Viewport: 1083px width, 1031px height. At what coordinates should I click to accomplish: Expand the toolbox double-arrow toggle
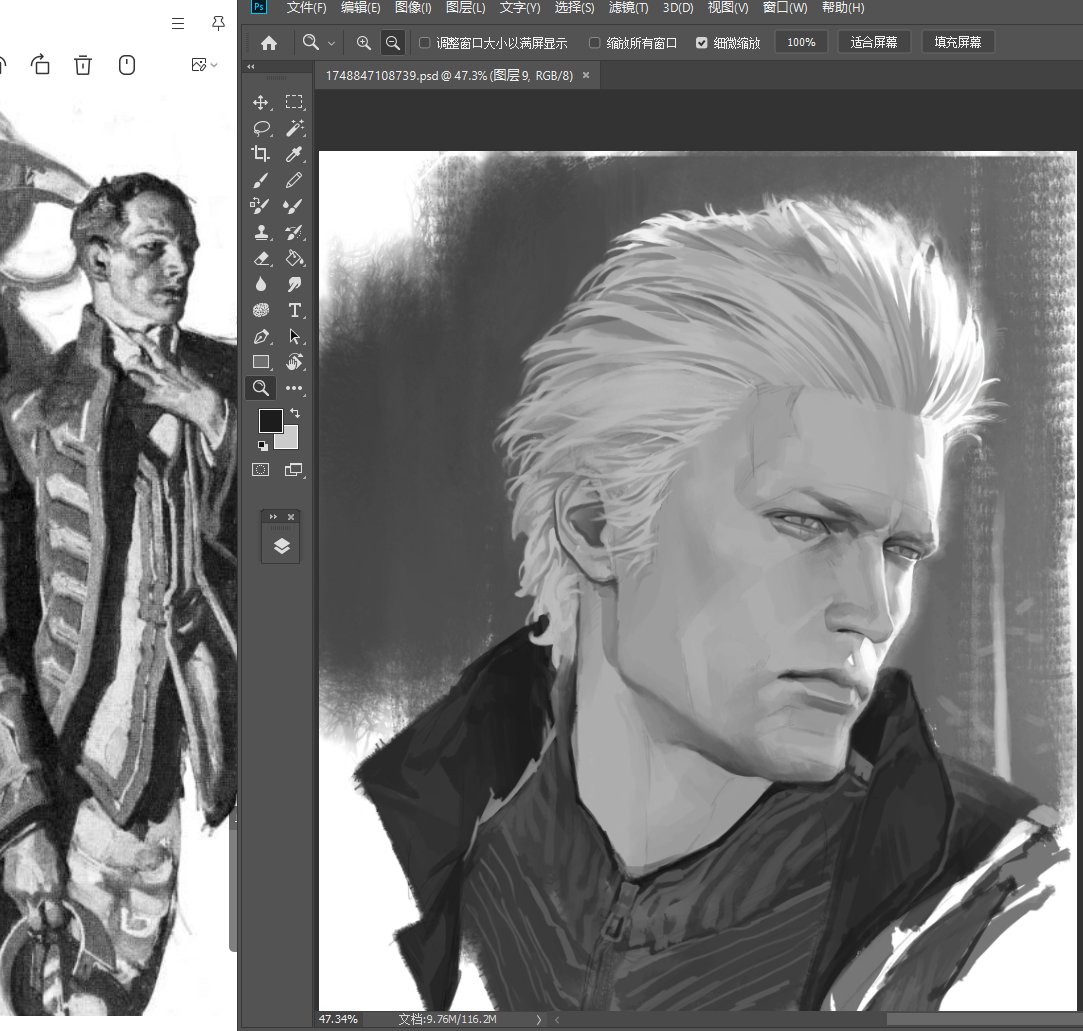(x=250, y=67)
